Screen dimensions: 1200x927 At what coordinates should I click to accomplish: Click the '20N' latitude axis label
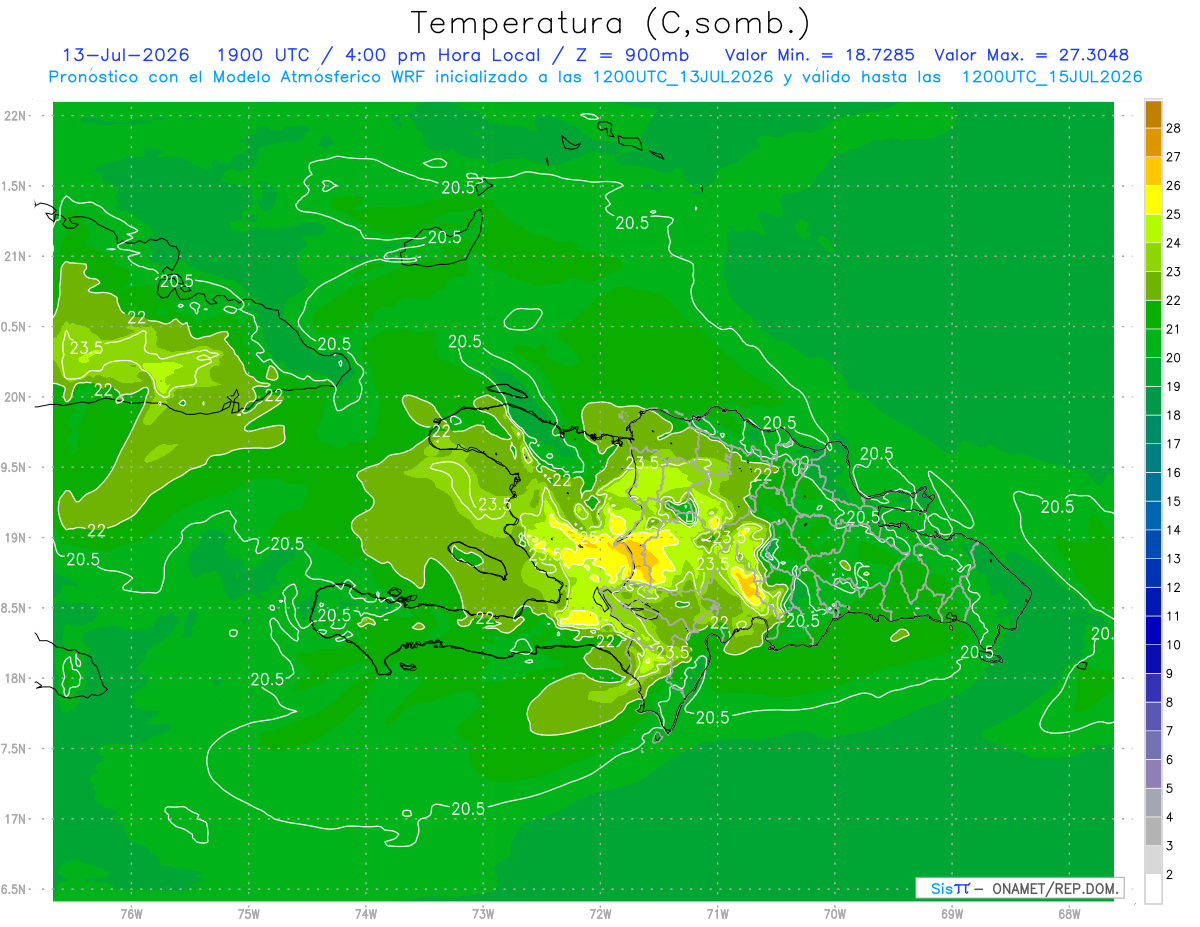tap(16, 397)
